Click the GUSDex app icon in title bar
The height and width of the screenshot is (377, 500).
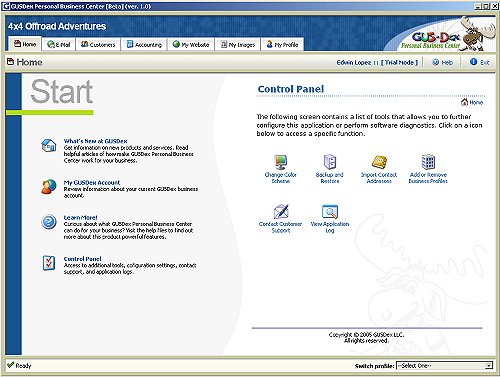(6, 6)
